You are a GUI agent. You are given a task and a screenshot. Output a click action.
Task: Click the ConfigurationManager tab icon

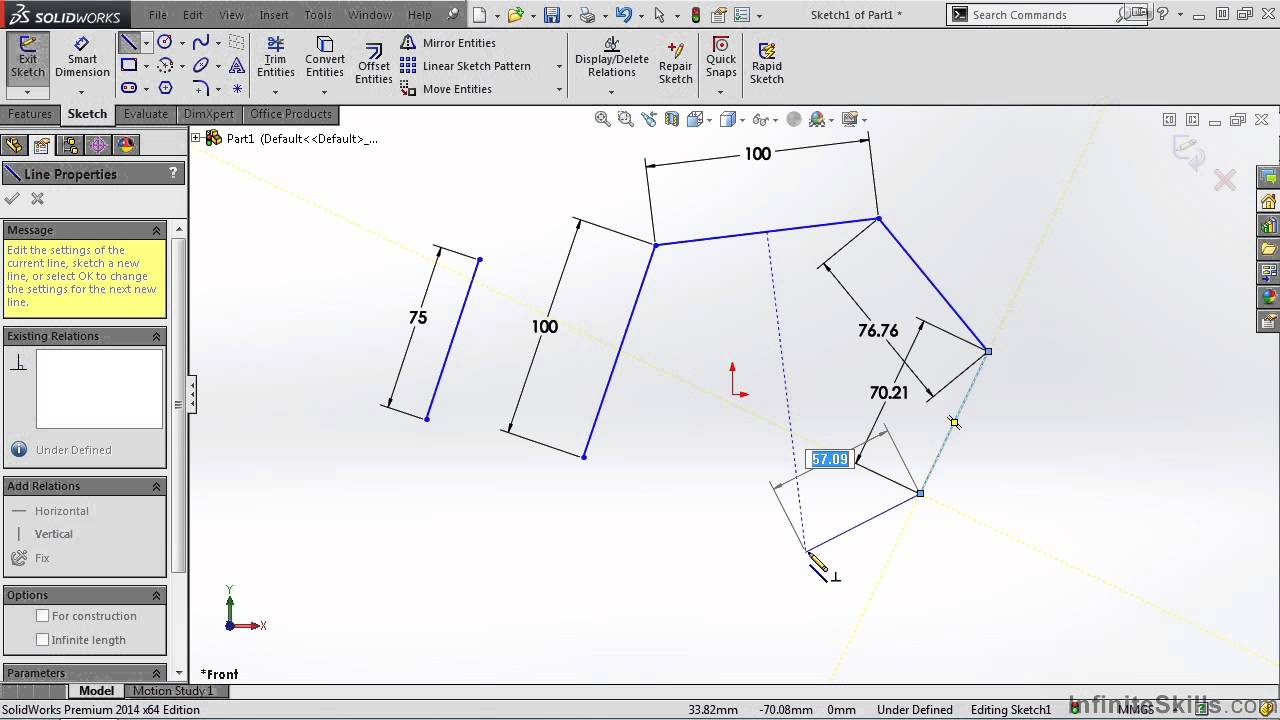70,145
